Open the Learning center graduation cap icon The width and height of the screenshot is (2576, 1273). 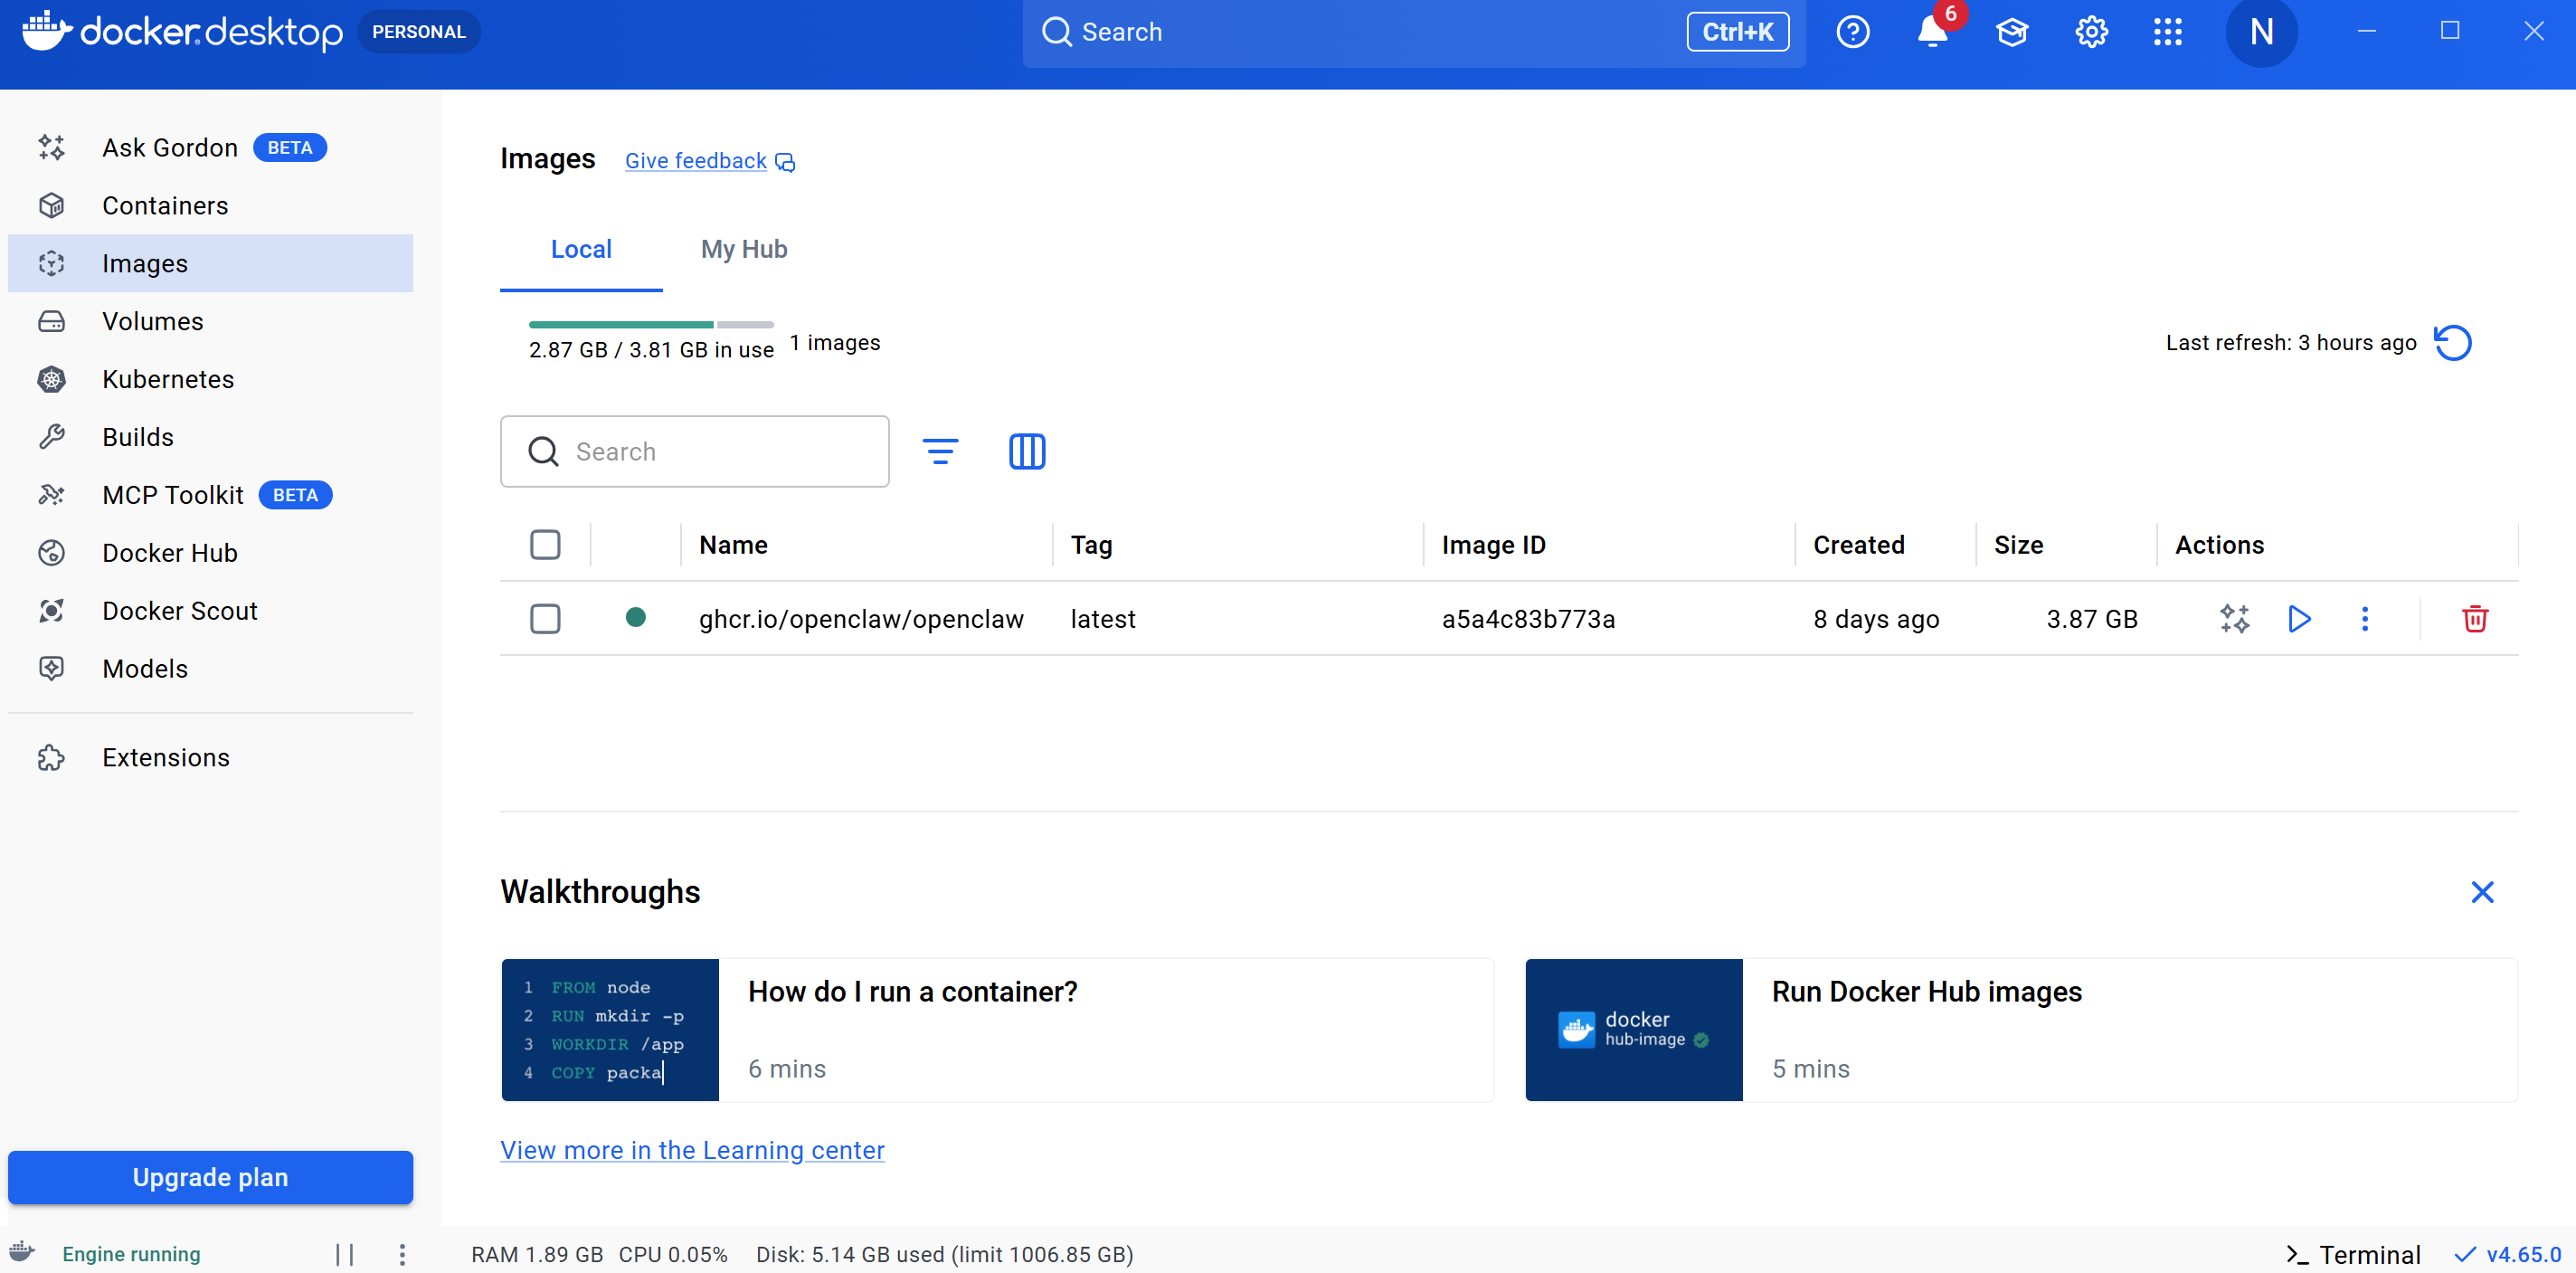click(2012, 32)
